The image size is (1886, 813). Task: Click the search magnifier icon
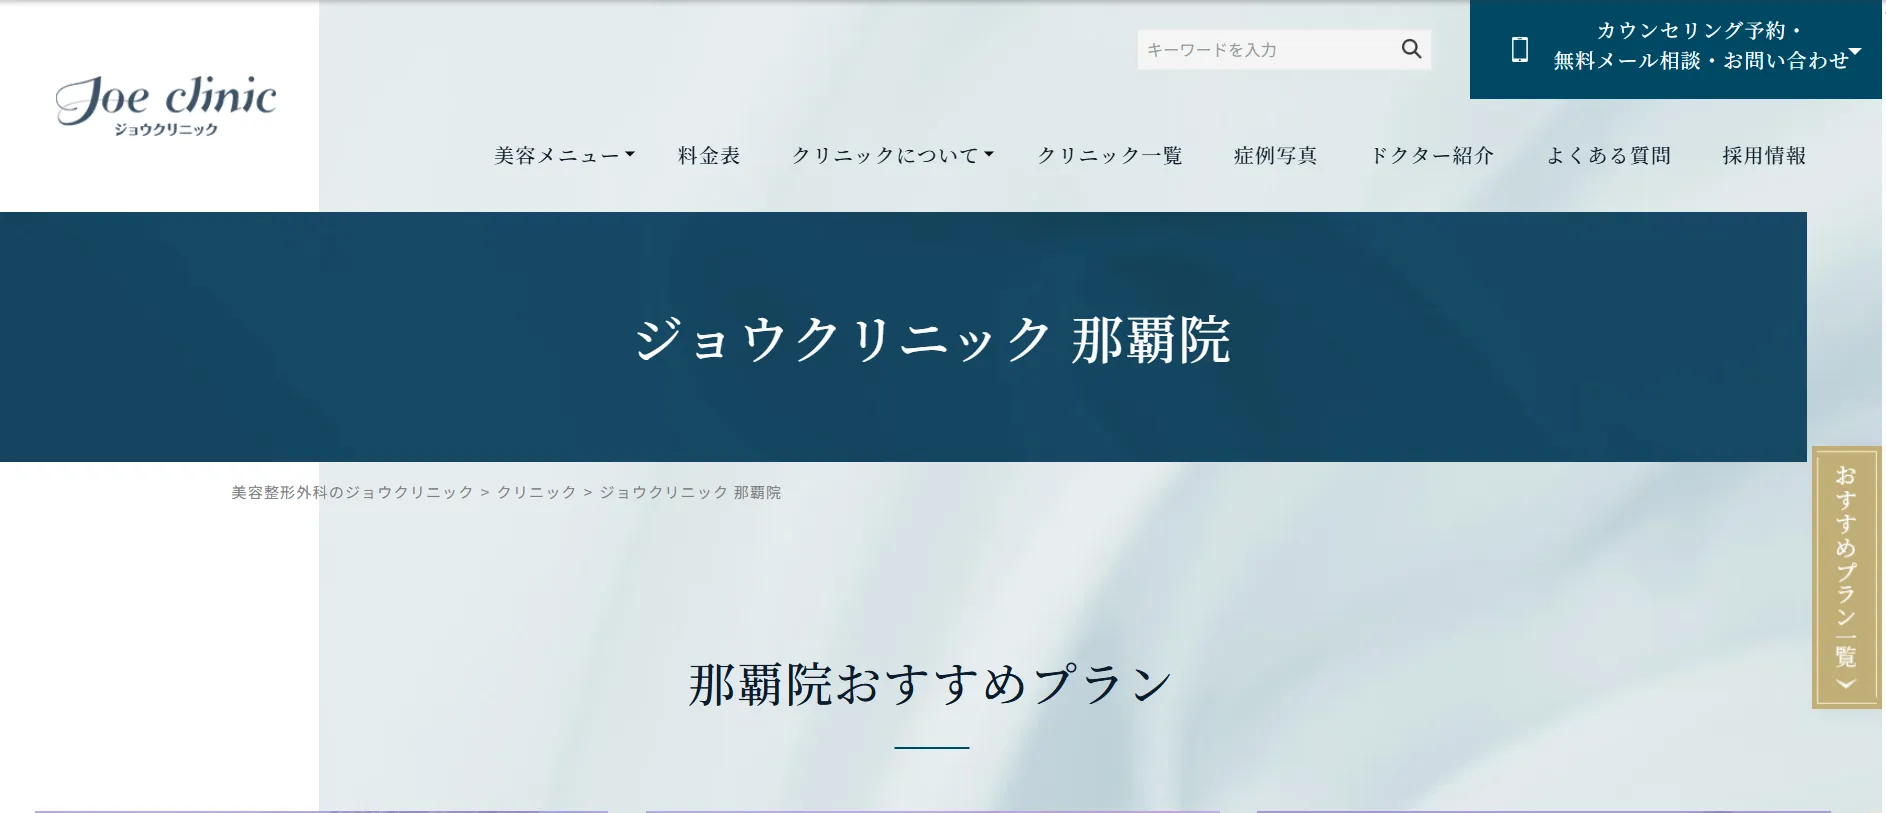1411,49
